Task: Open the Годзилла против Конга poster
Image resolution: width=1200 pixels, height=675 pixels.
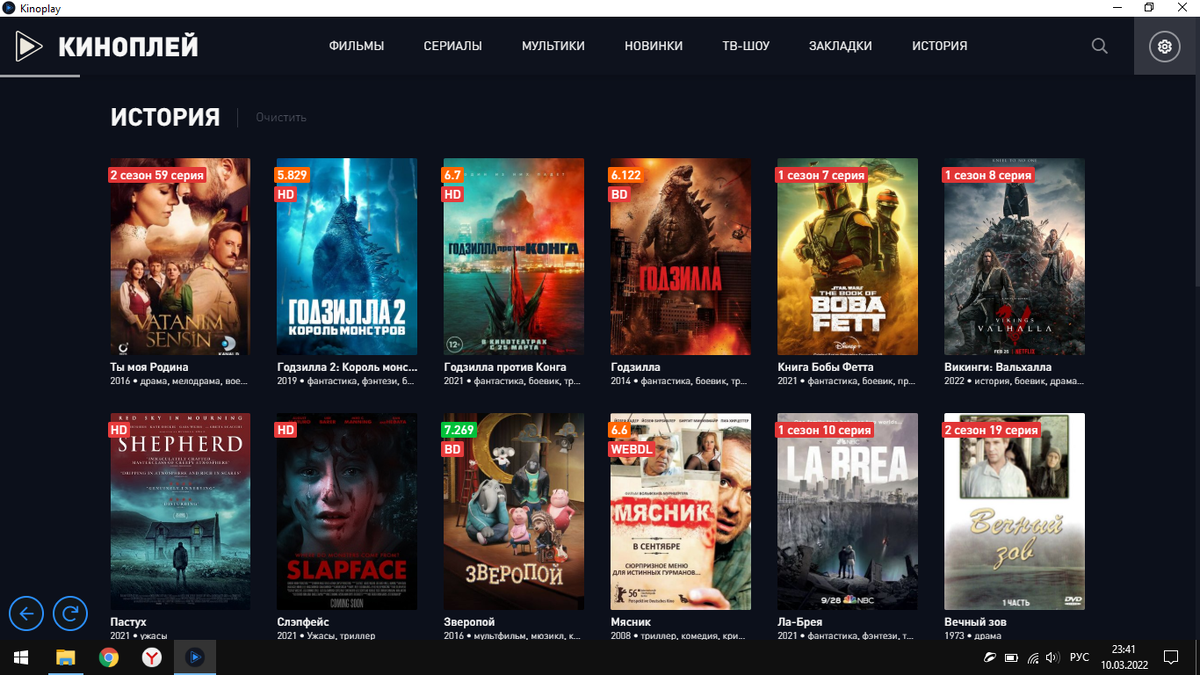Action: 514,256
